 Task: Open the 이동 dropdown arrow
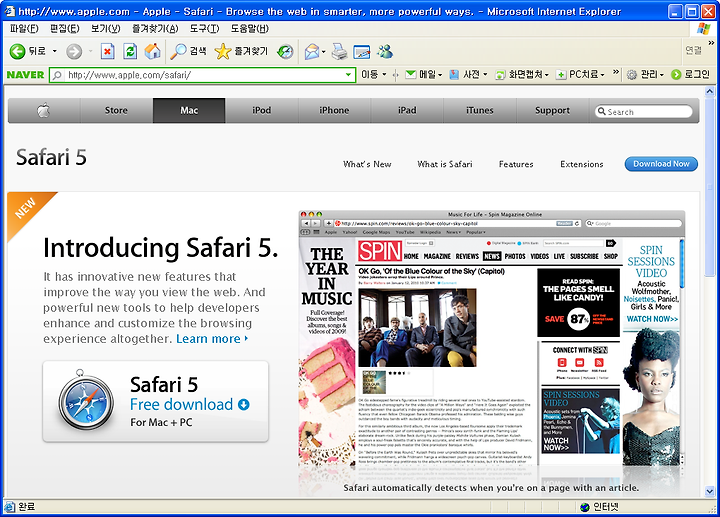384,74
